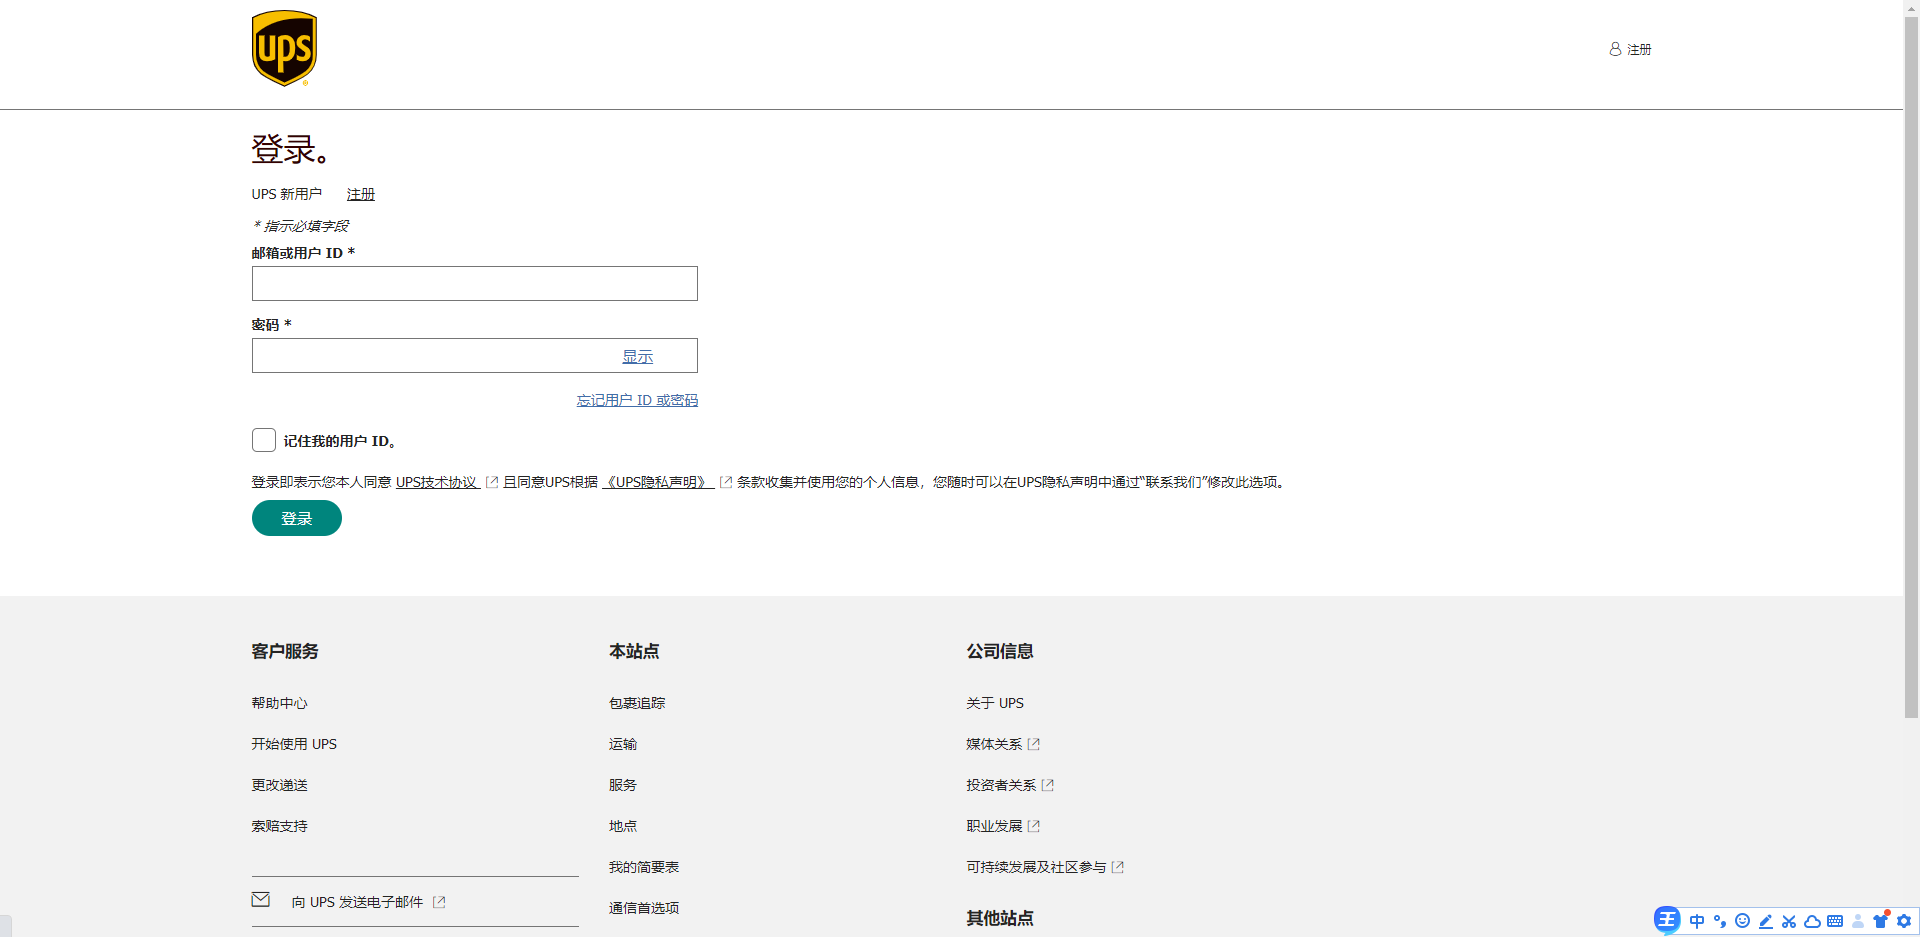Go to 更改递送 in the footer

click(x=280, y=785)
